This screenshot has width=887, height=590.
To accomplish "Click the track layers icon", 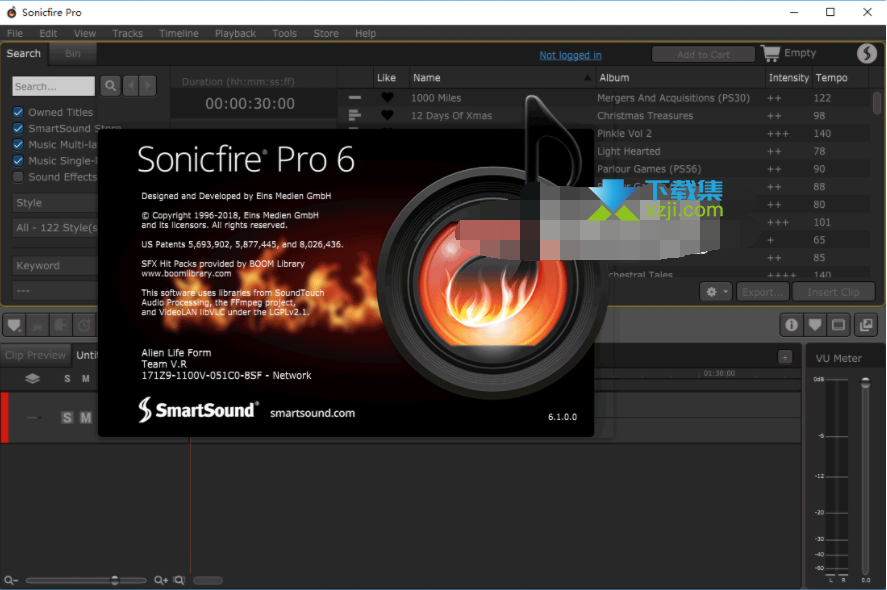I will [32, 378].
